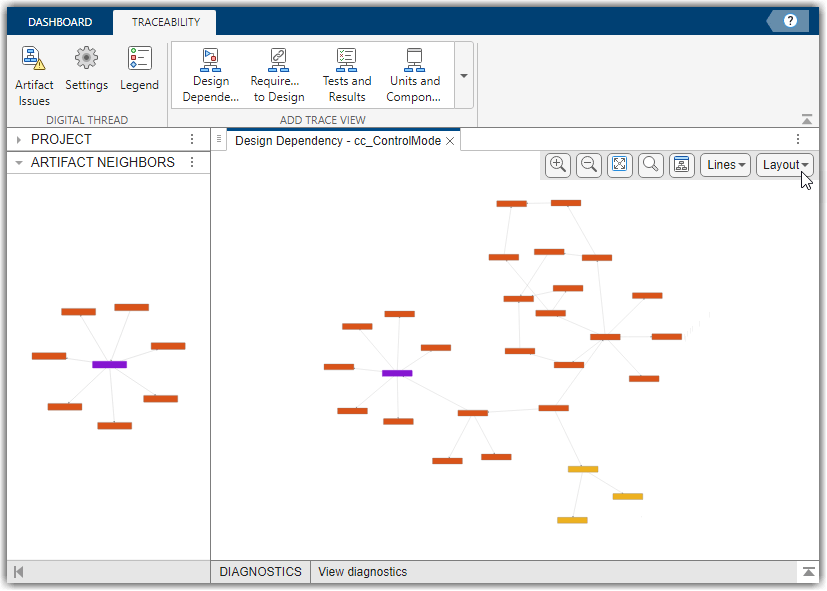
Task: Open trace view options three-dot menu
Action: [797, 139]
